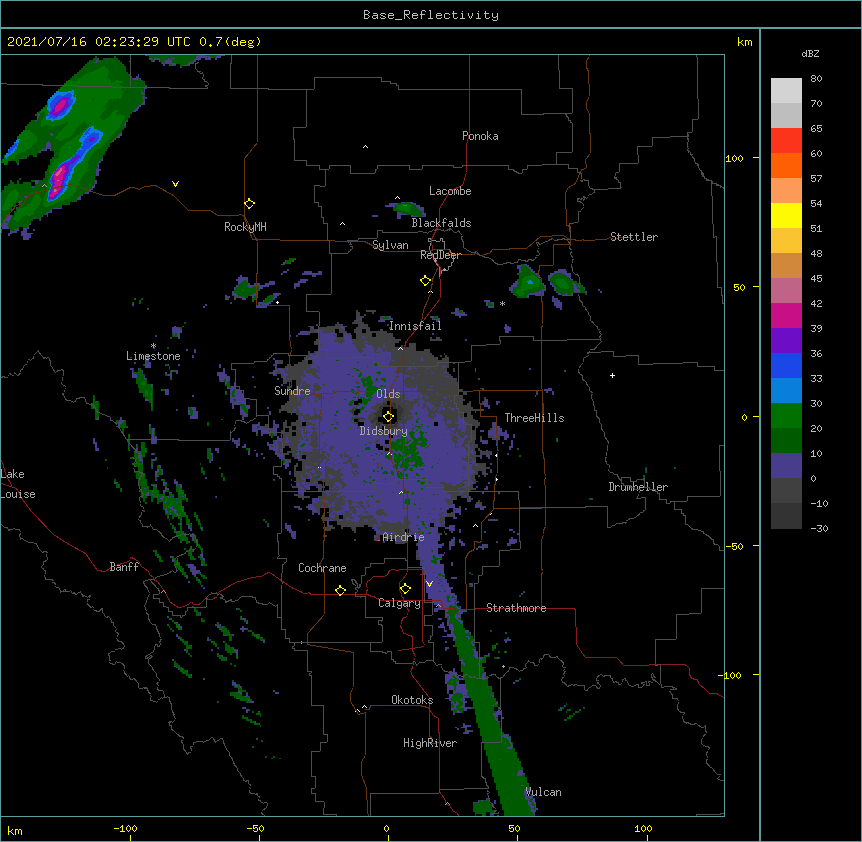862x842 pixels.
Task: Click the Sylvan city label
Action: click(390, 245)
